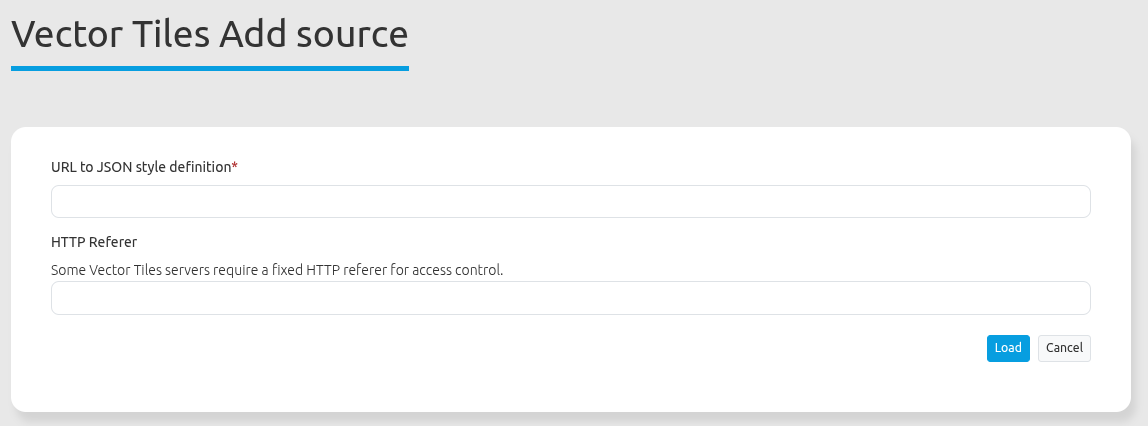Screen dimensions: 1148x426
Task: Focus the HTTP Referer text field
Action: 570,298
